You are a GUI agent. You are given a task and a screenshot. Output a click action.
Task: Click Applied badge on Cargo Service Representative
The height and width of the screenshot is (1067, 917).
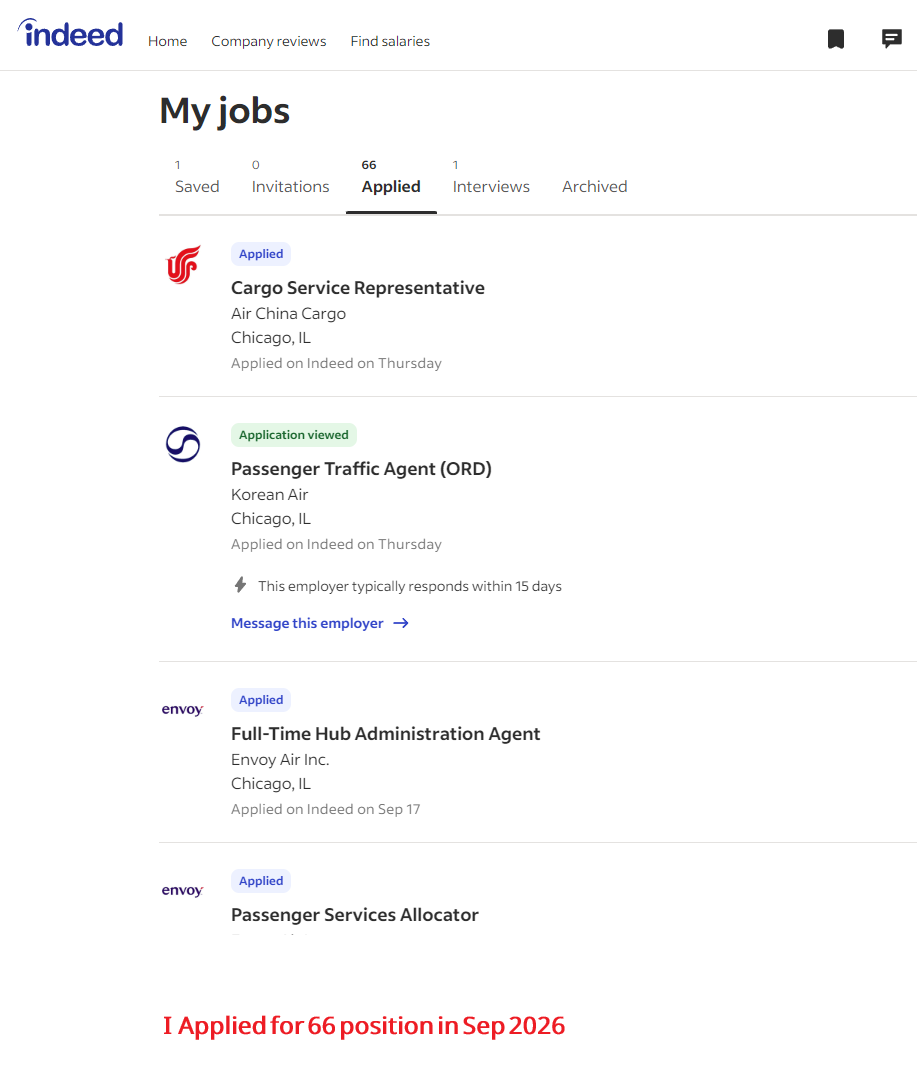[261, 254]
